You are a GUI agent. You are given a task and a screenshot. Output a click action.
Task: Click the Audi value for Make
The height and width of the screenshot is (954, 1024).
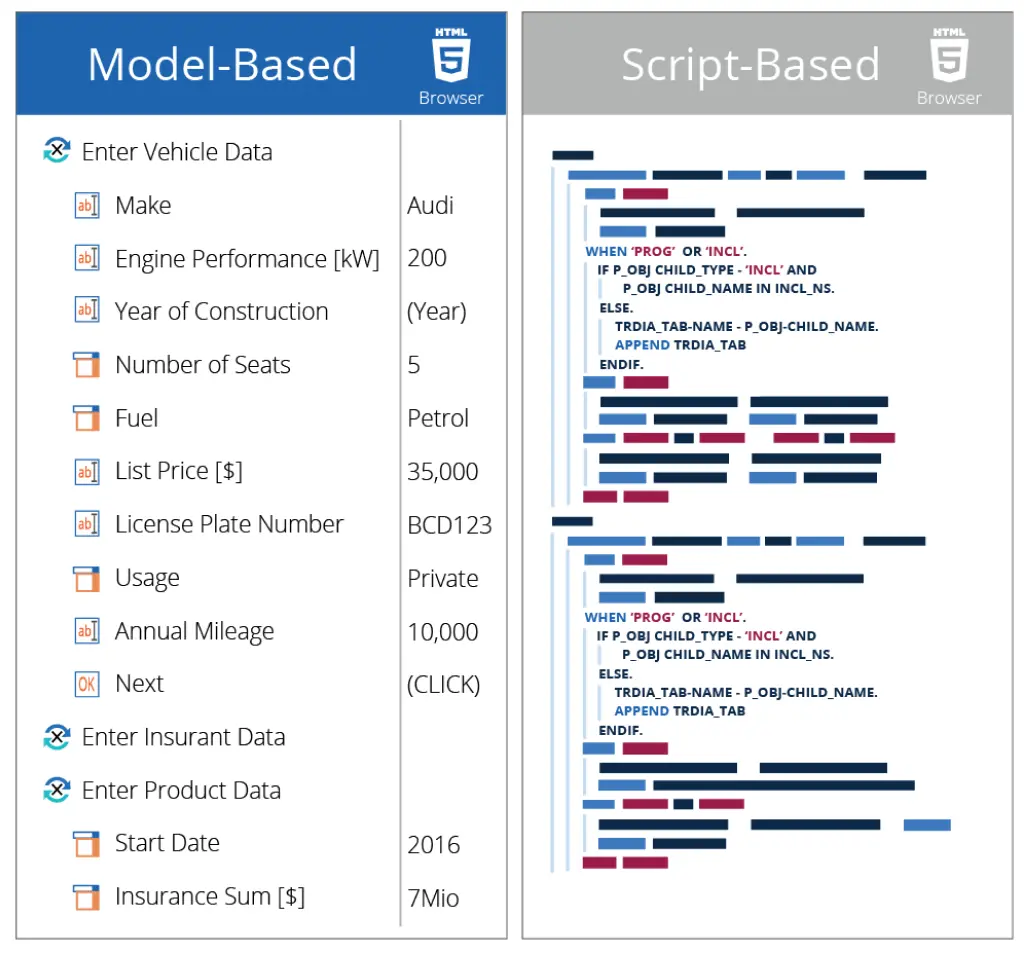tap(430, 206)
